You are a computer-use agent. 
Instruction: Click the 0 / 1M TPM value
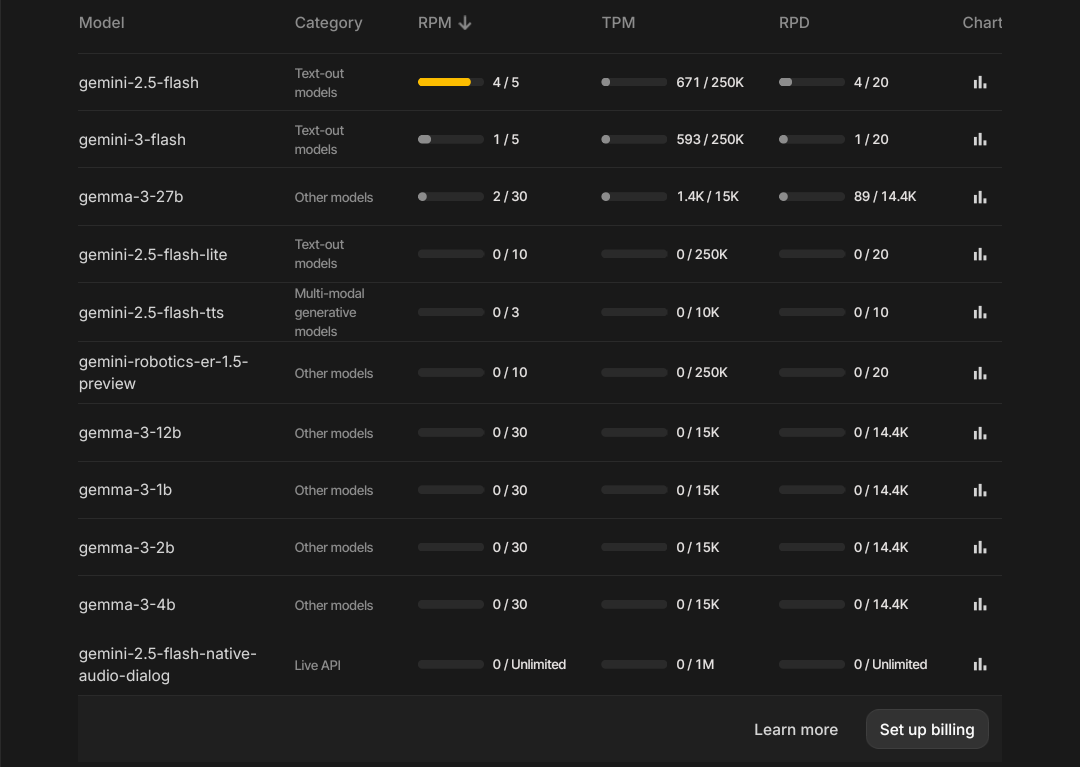tap(695, 664)
